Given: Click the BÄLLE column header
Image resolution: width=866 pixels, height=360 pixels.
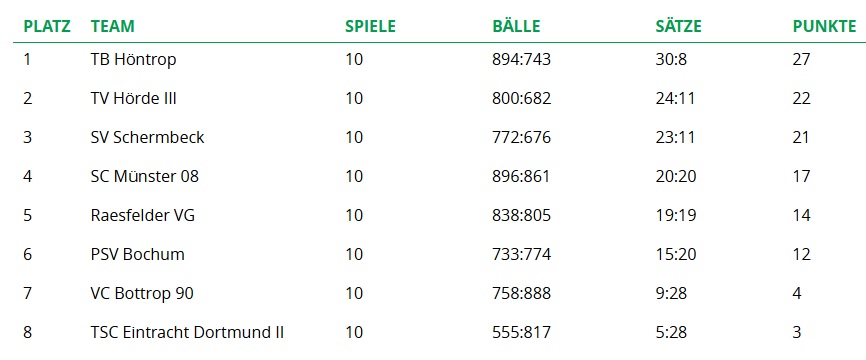Looking at the screenshot, I should pyautogui.click(x=516, y=26).
